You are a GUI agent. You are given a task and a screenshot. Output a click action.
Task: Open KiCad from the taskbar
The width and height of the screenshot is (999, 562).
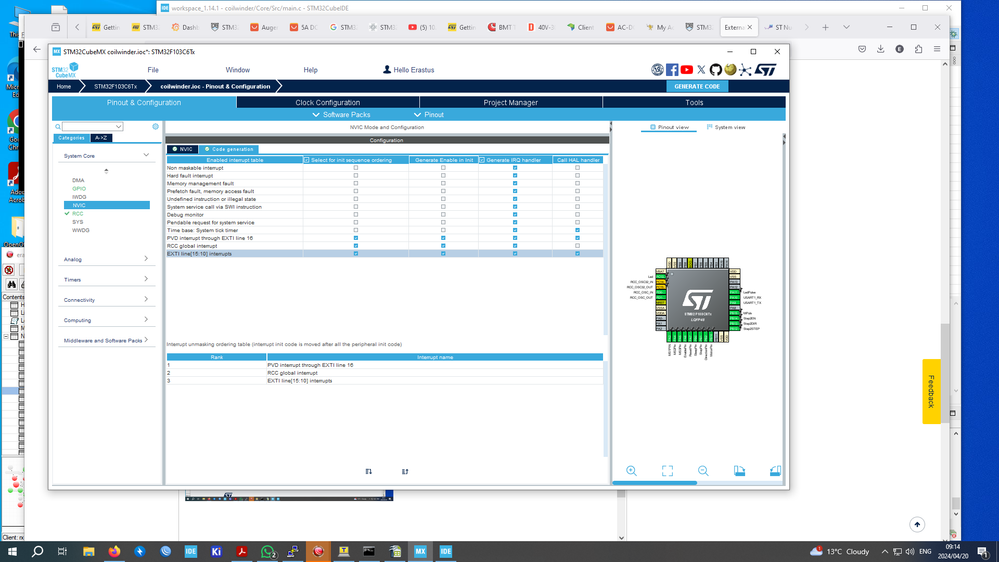(216, 551)
